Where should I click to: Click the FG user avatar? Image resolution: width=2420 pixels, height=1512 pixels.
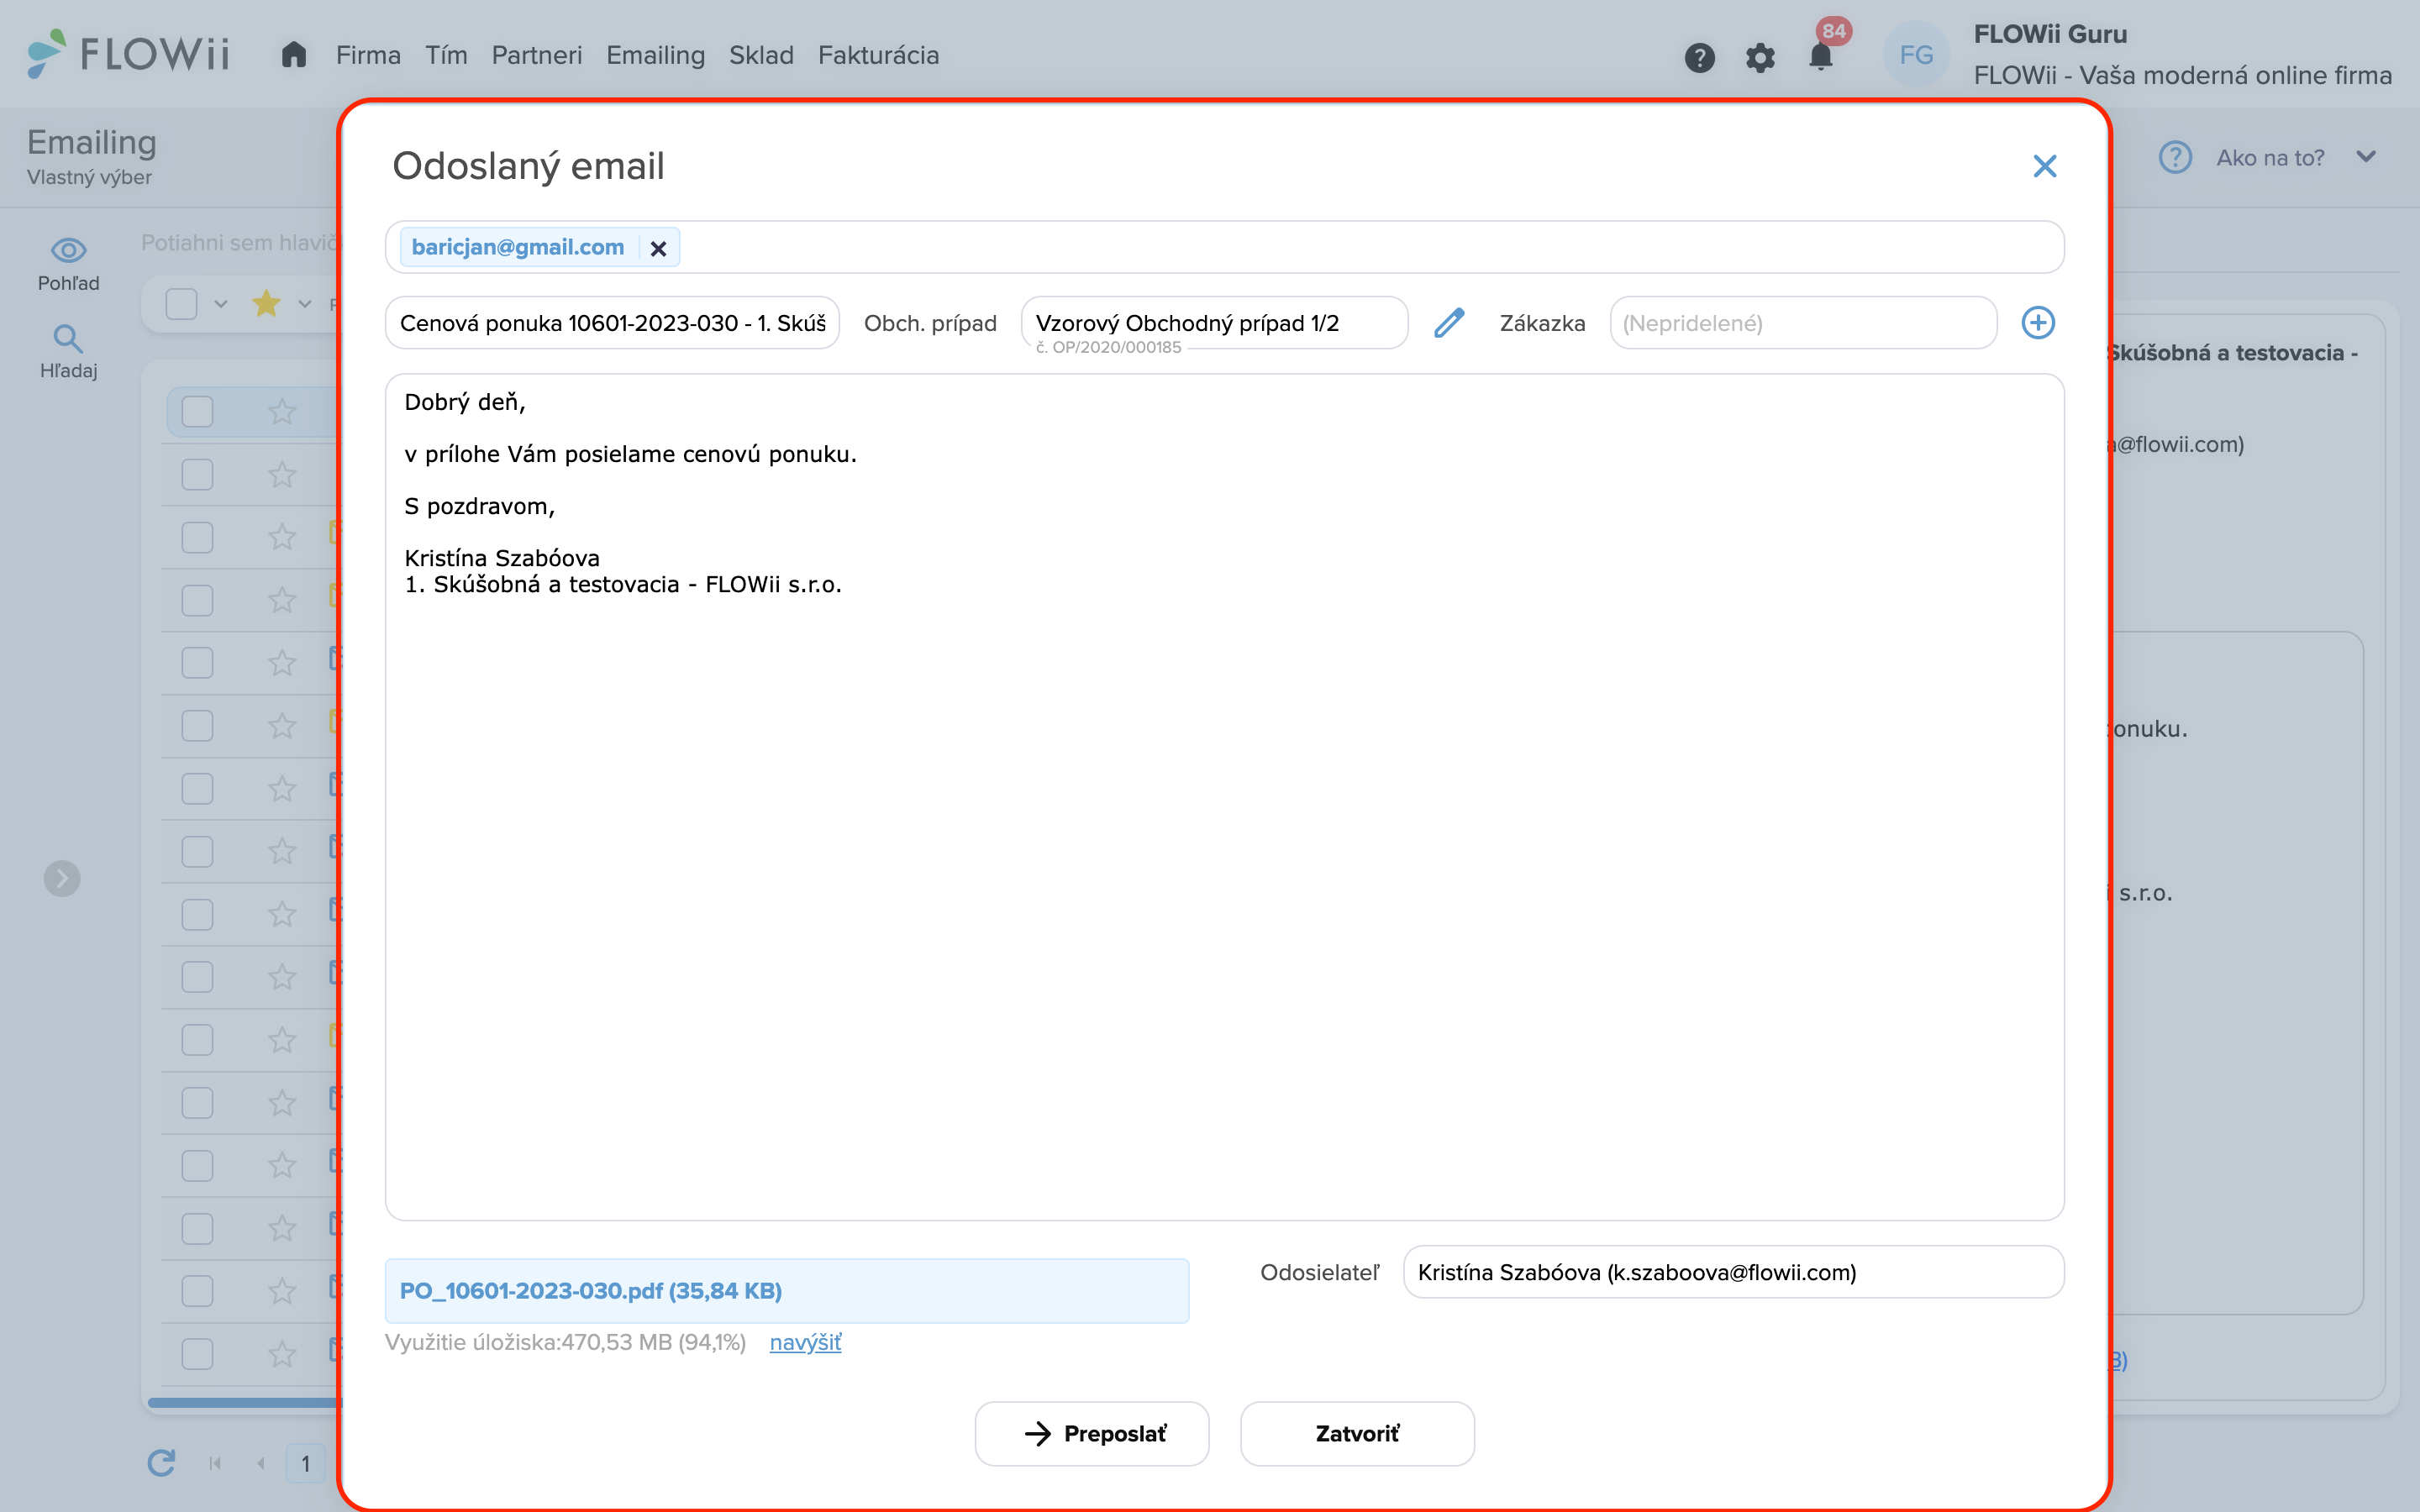click(1916, 55)
